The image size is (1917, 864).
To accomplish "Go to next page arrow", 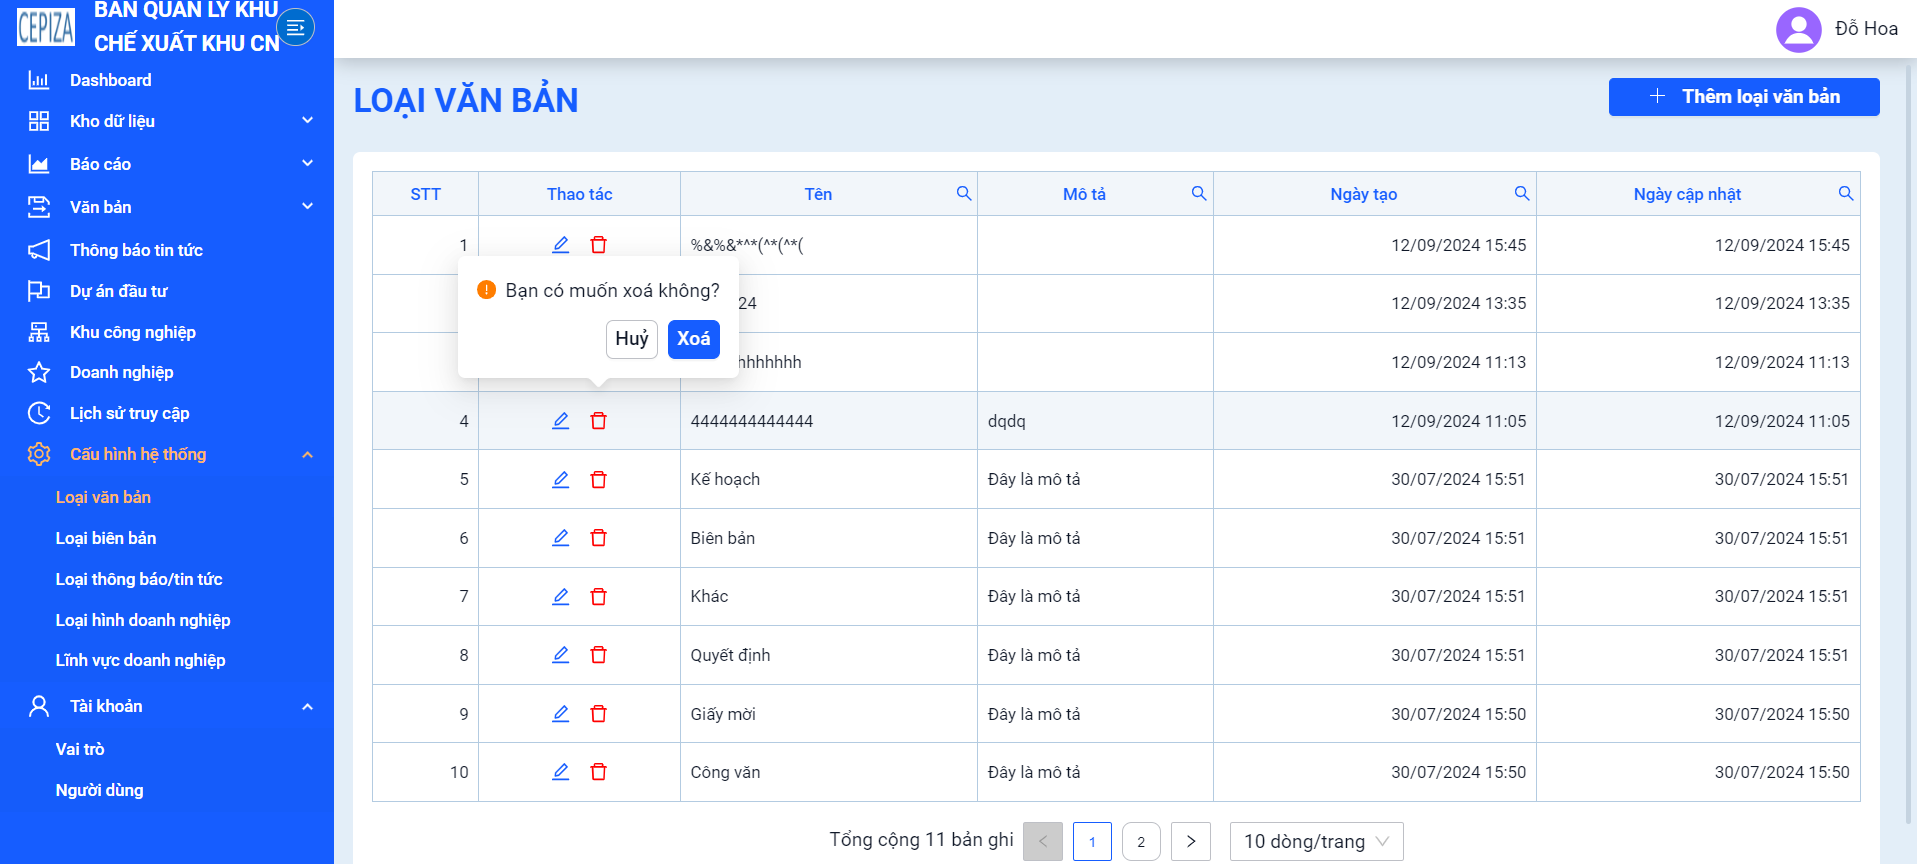I will [x=1190, y=841].
